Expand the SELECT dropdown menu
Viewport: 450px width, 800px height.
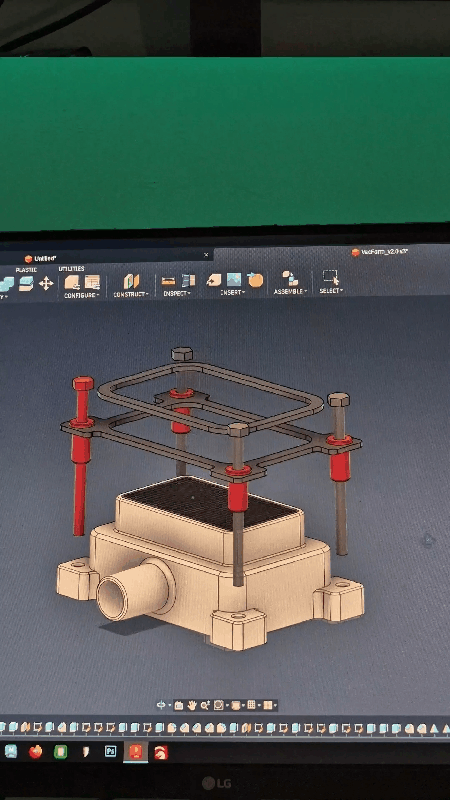click(331, 291)
